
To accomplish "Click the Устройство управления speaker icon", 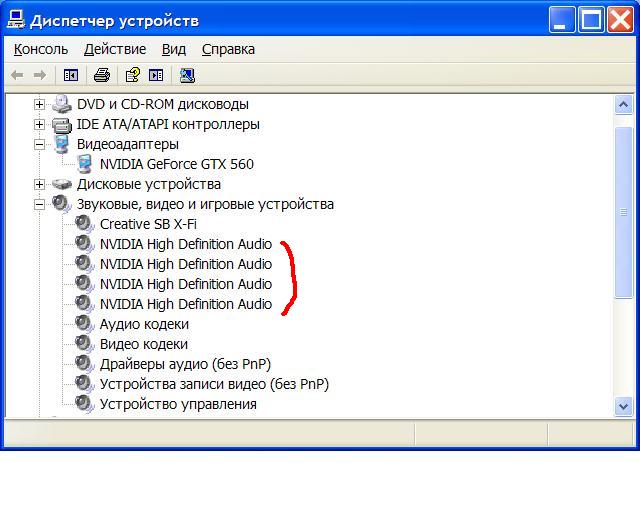I will point(85,404).
